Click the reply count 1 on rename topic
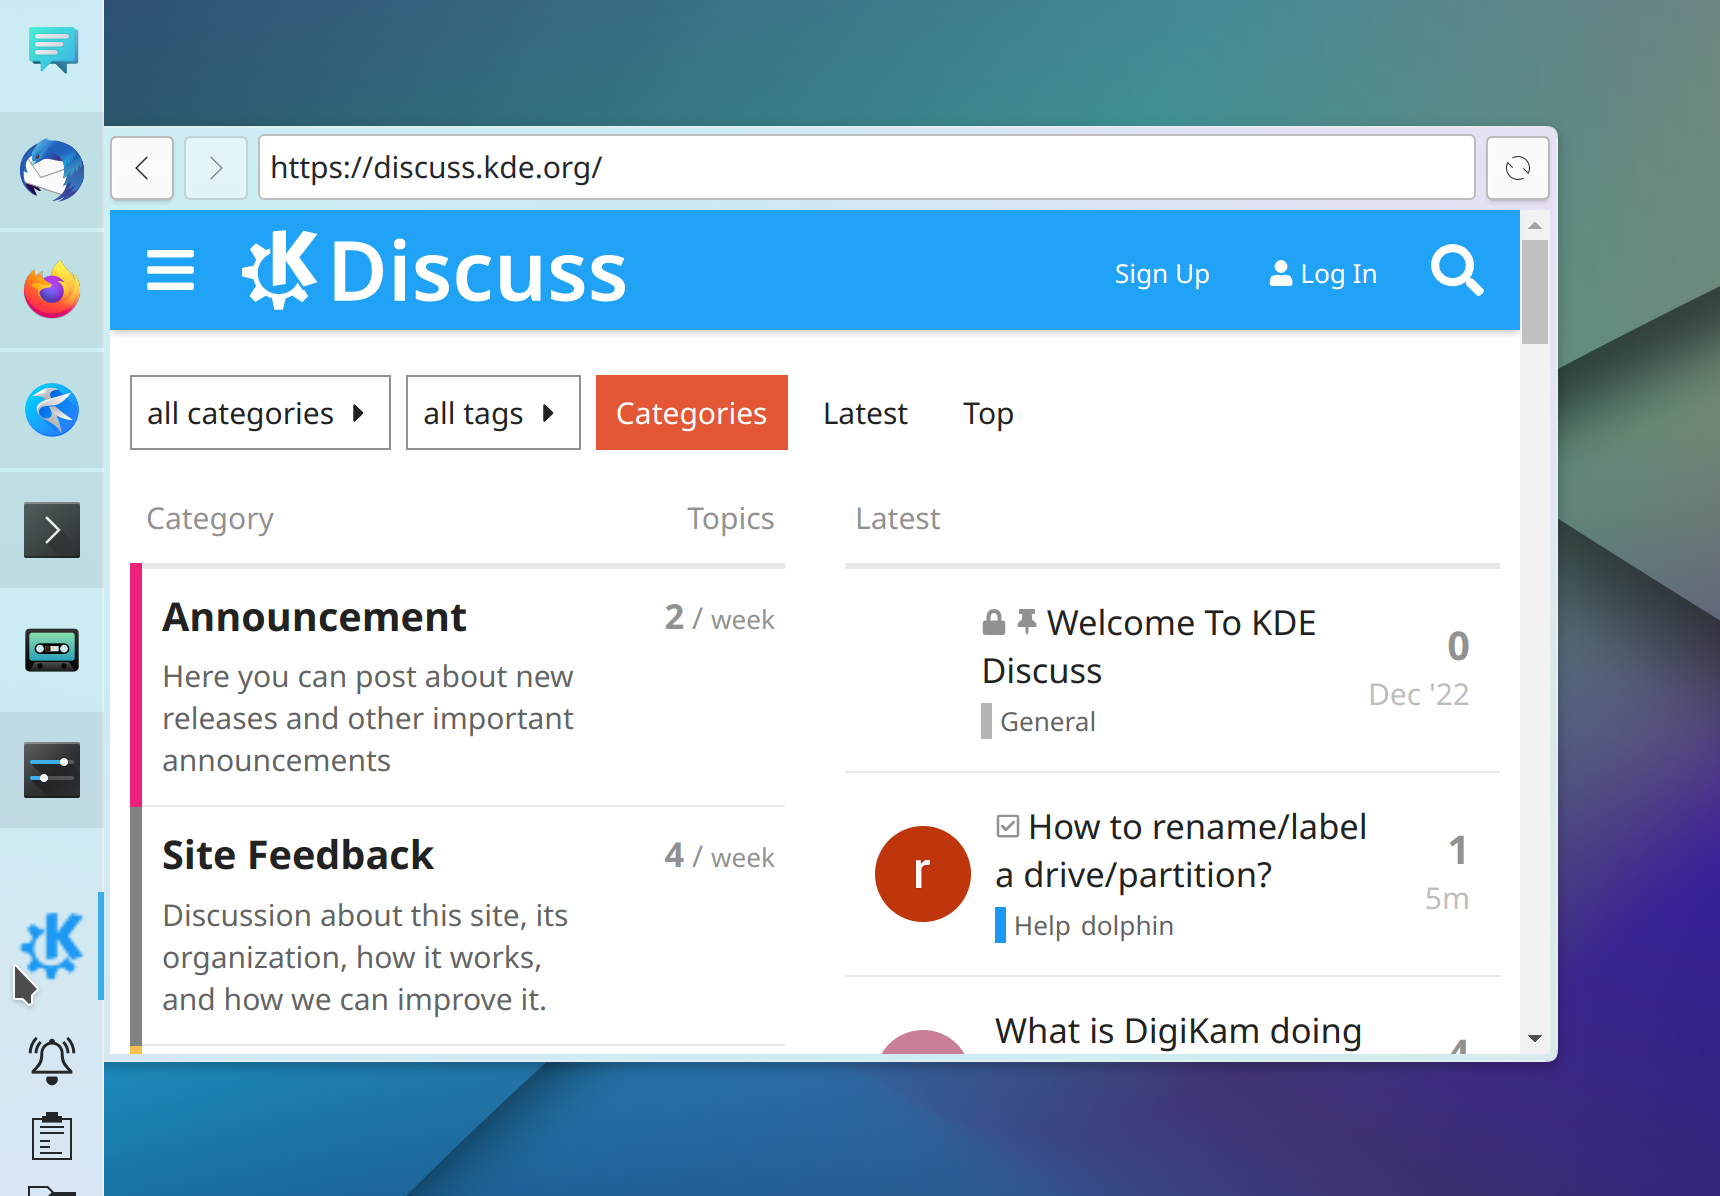This screenshot has width=1720, height=1196. point(1458,850)
